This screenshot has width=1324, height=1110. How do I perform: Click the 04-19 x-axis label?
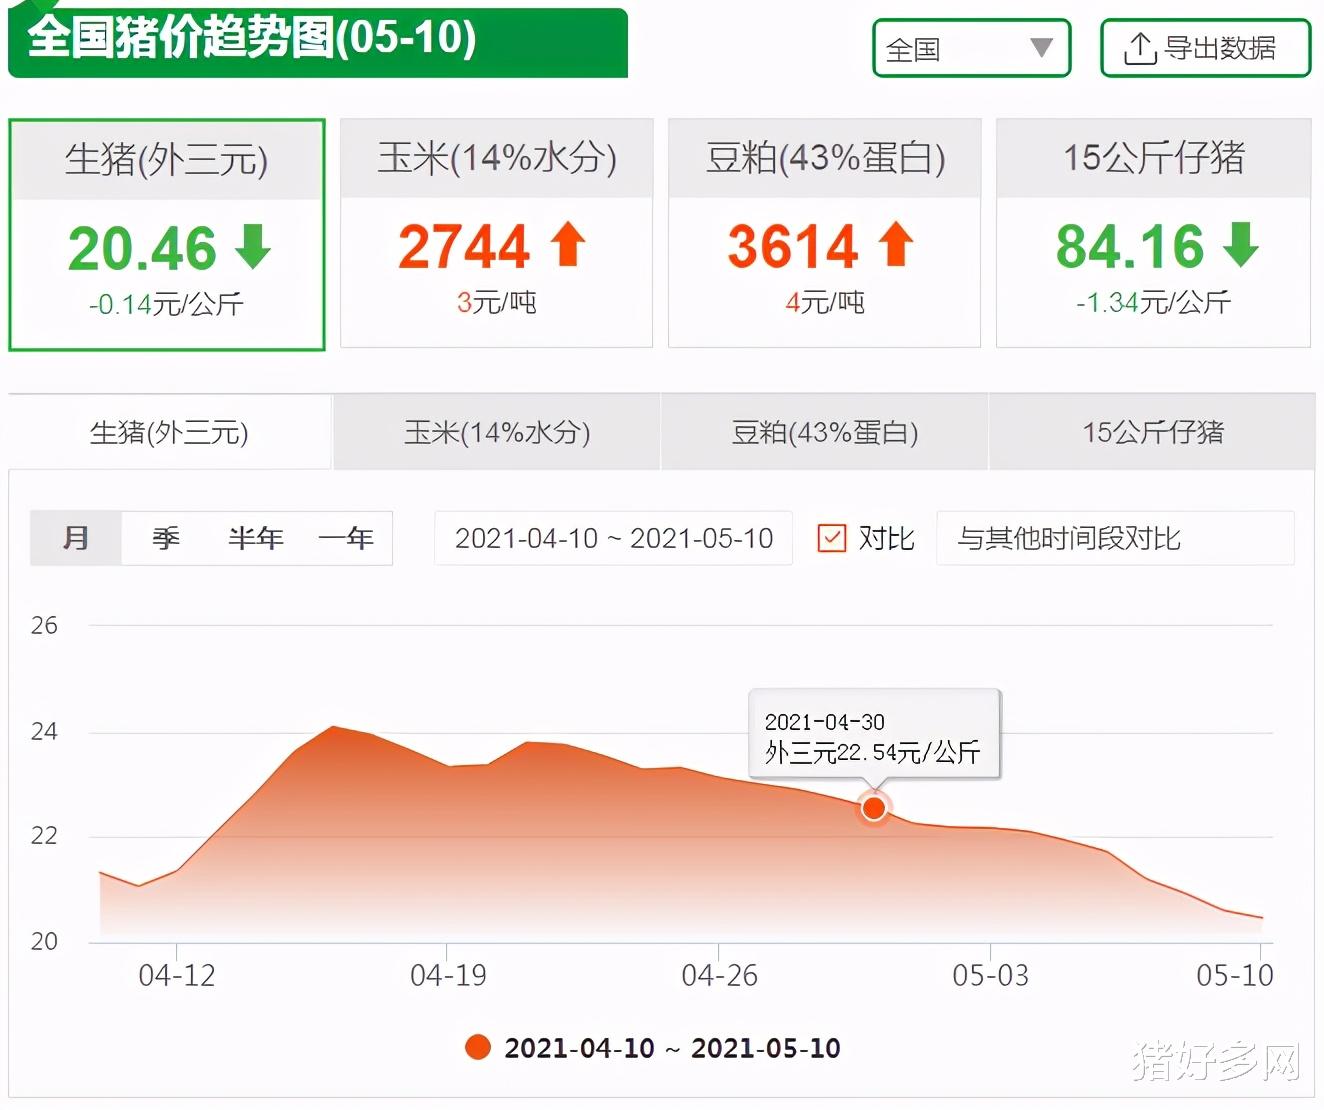[448, 975]
